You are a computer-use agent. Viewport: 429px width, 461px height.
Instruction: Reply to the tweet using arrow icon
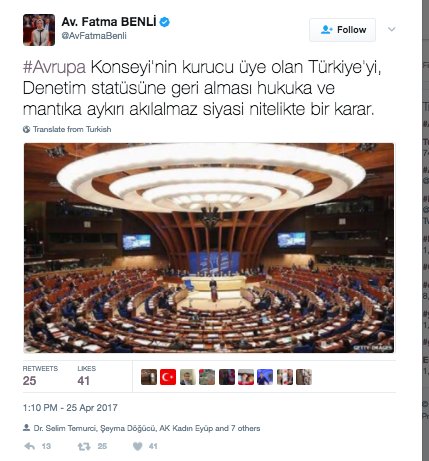30,446
